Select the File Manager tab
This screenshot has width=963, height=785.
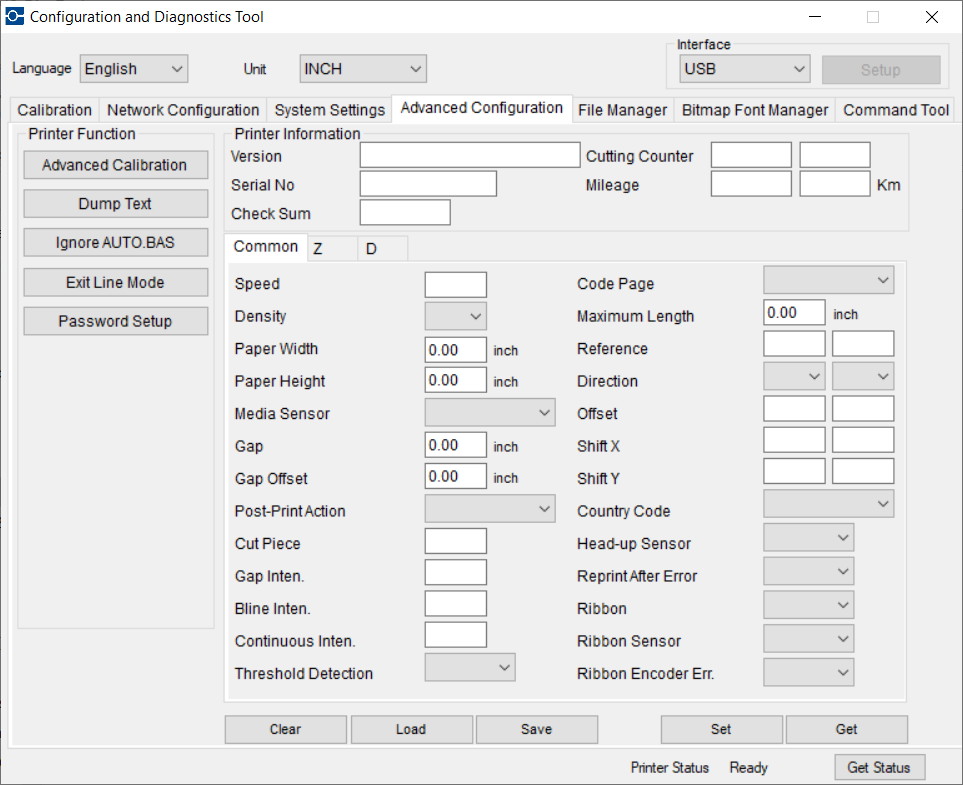pyautogui.click(x=622, y=110)
